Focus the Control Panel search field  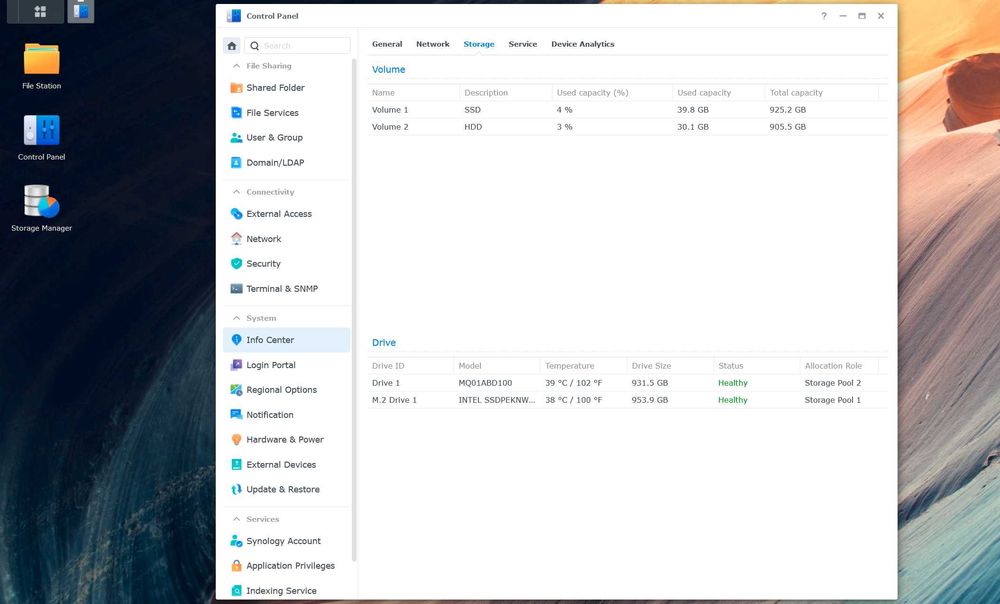click(x=297, y=46)
